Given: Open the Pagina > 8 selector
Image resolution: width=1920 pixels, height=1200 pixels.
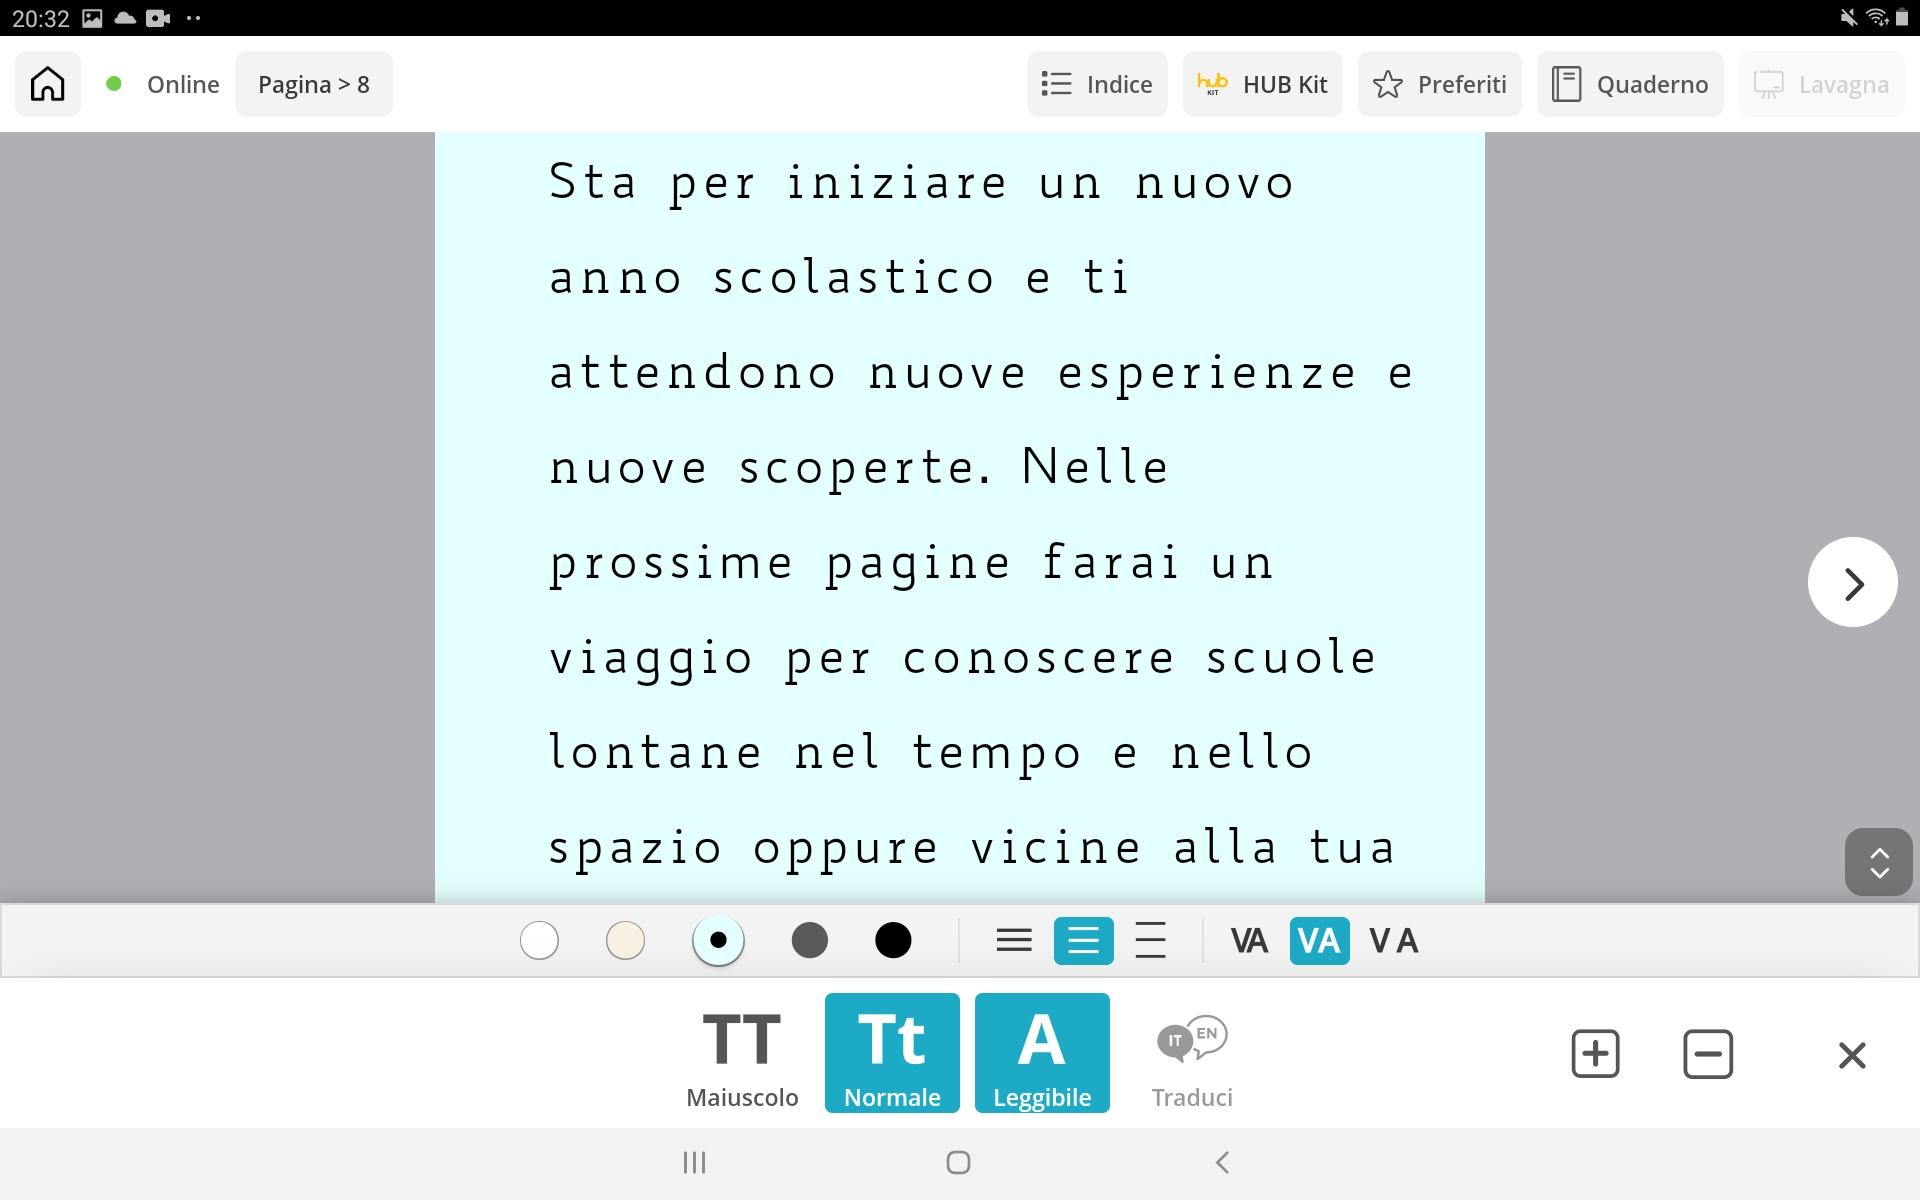Looking at the screenshot, I should (313, 84).
